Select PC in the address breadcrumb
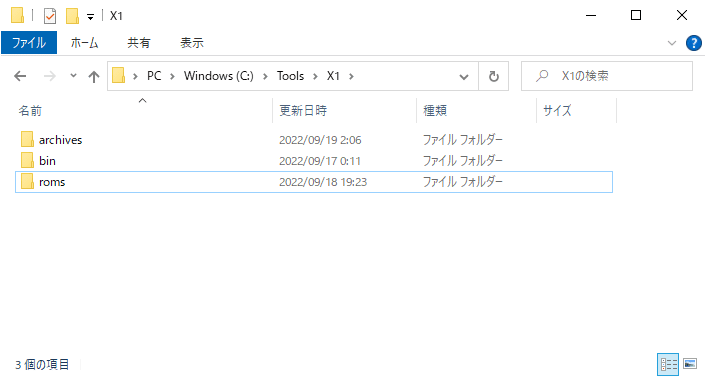 pos(154,76)
